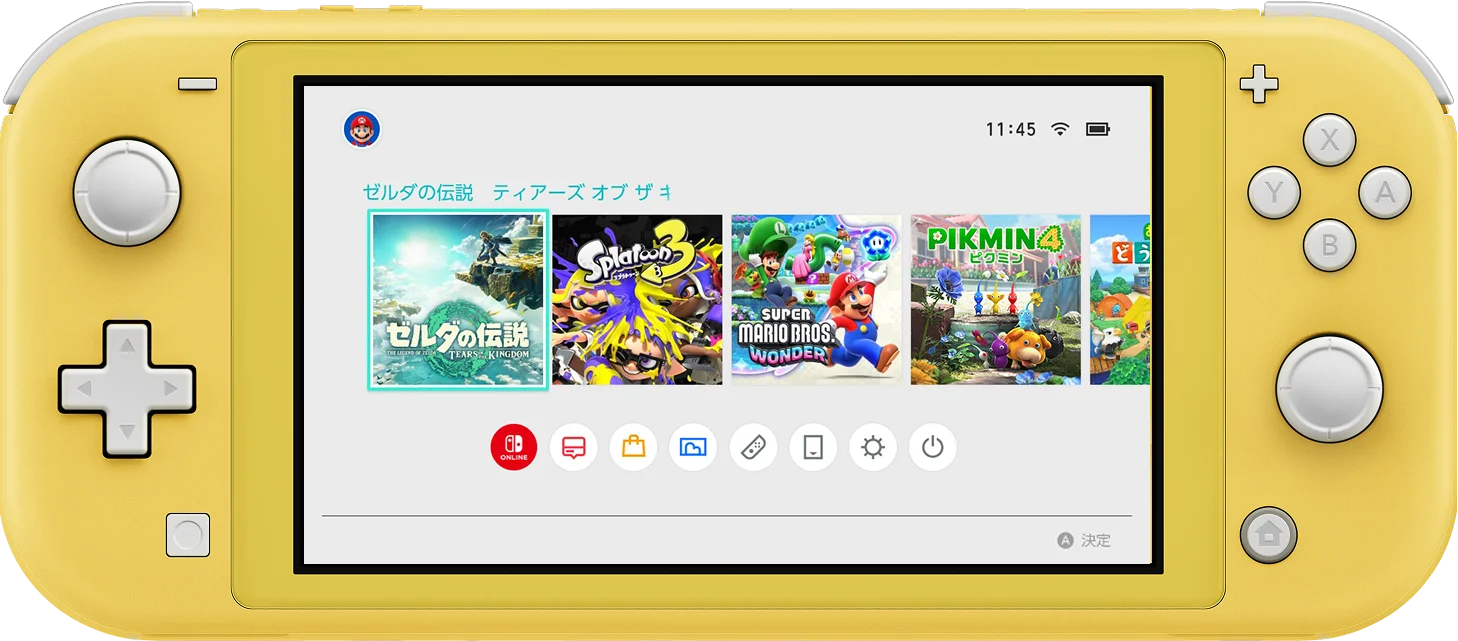Viewport: 1458px width, 641px height.
Task: Click the 11:45 clock display
Action: (x=1011, y=129)
